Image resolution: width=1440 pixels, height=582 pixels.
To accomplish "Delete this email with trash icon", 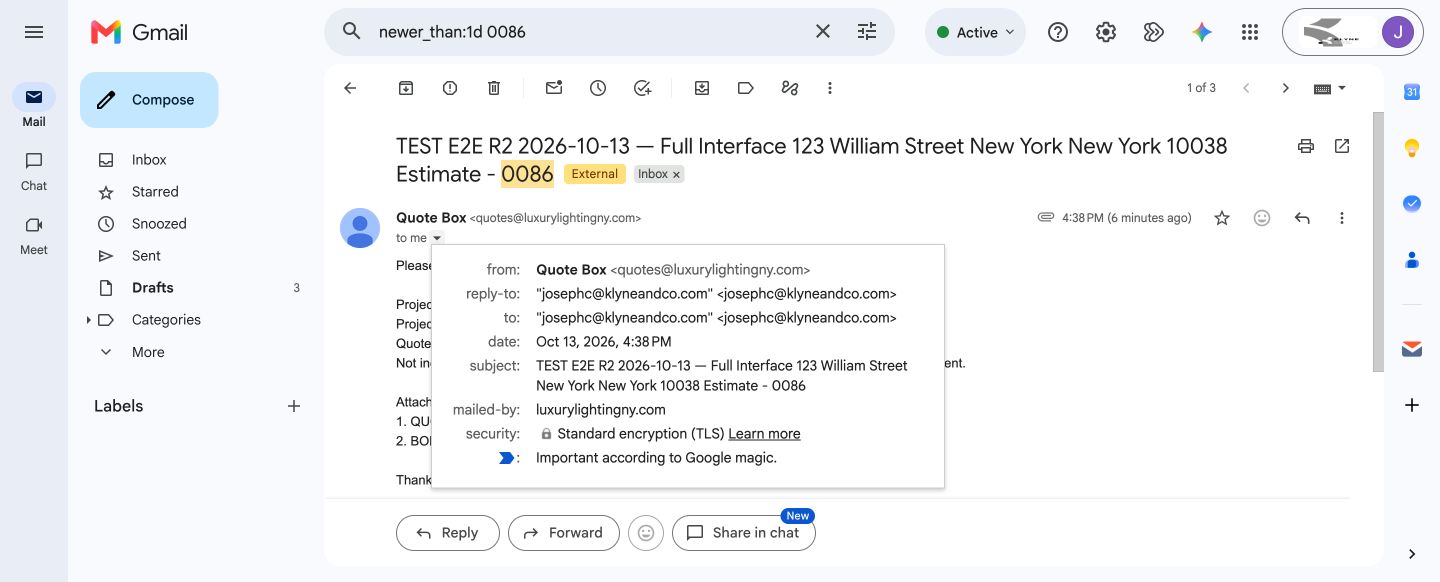I will tap(494, 88).
